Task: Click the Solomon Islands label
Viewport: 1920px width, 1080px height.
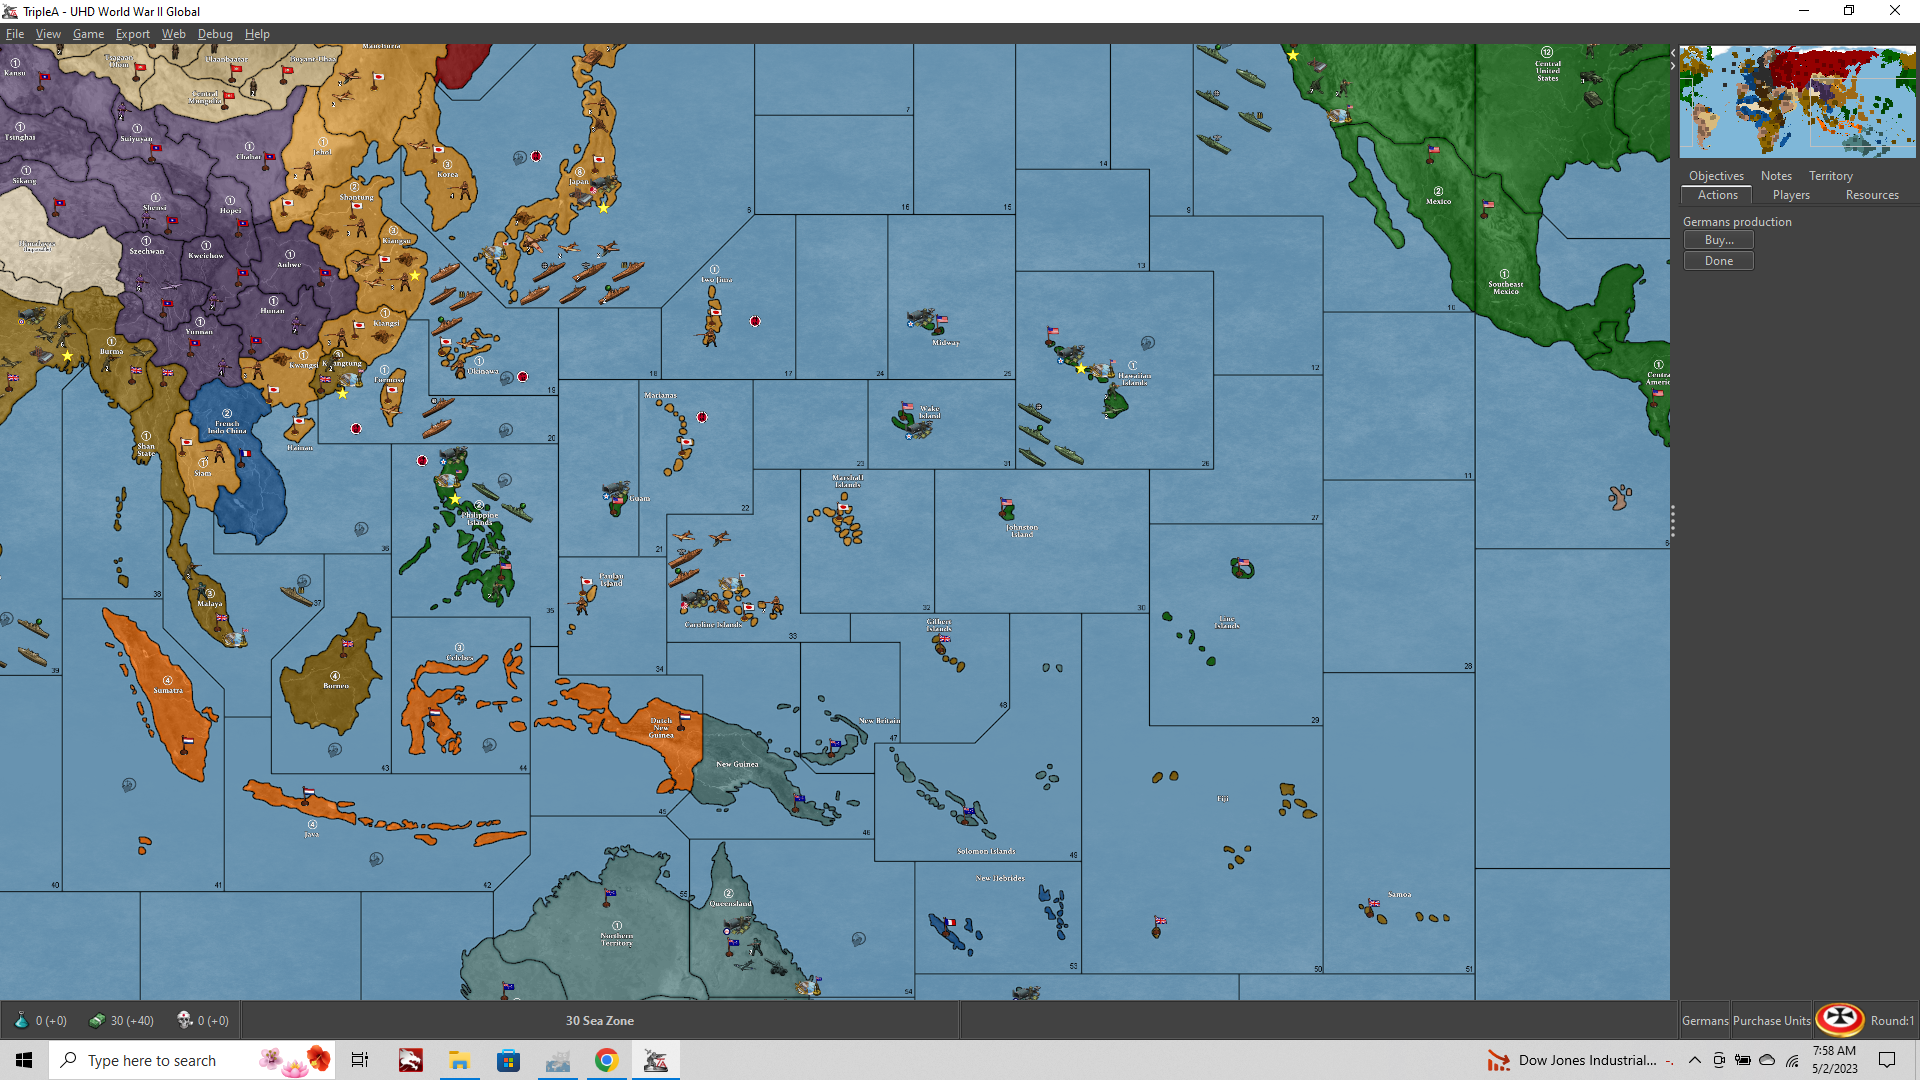Action: click(986, 851)
